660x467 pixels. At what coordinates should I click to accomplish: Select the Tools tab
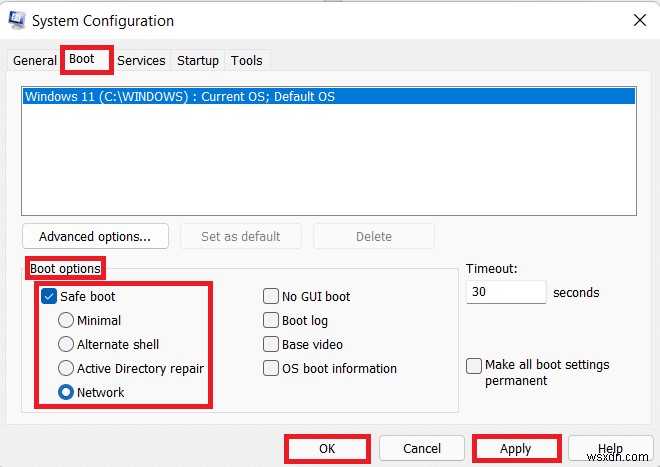[247, 61]
